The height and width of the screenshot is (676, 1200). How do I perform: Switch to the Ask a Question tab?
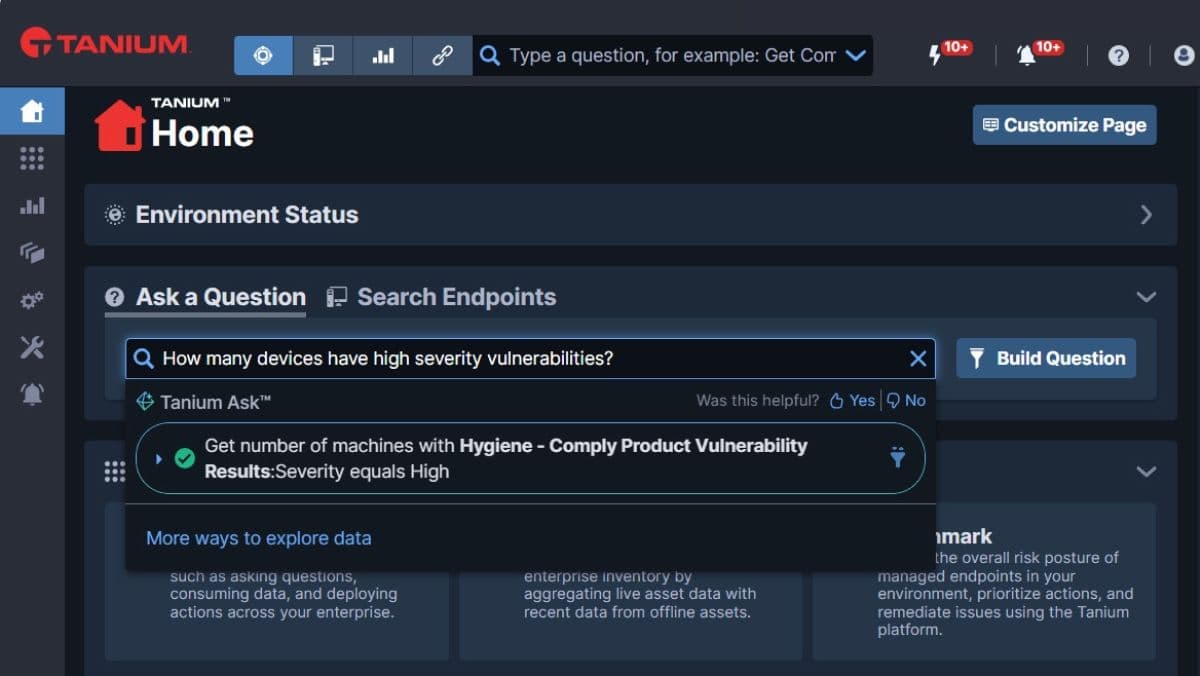205,297
